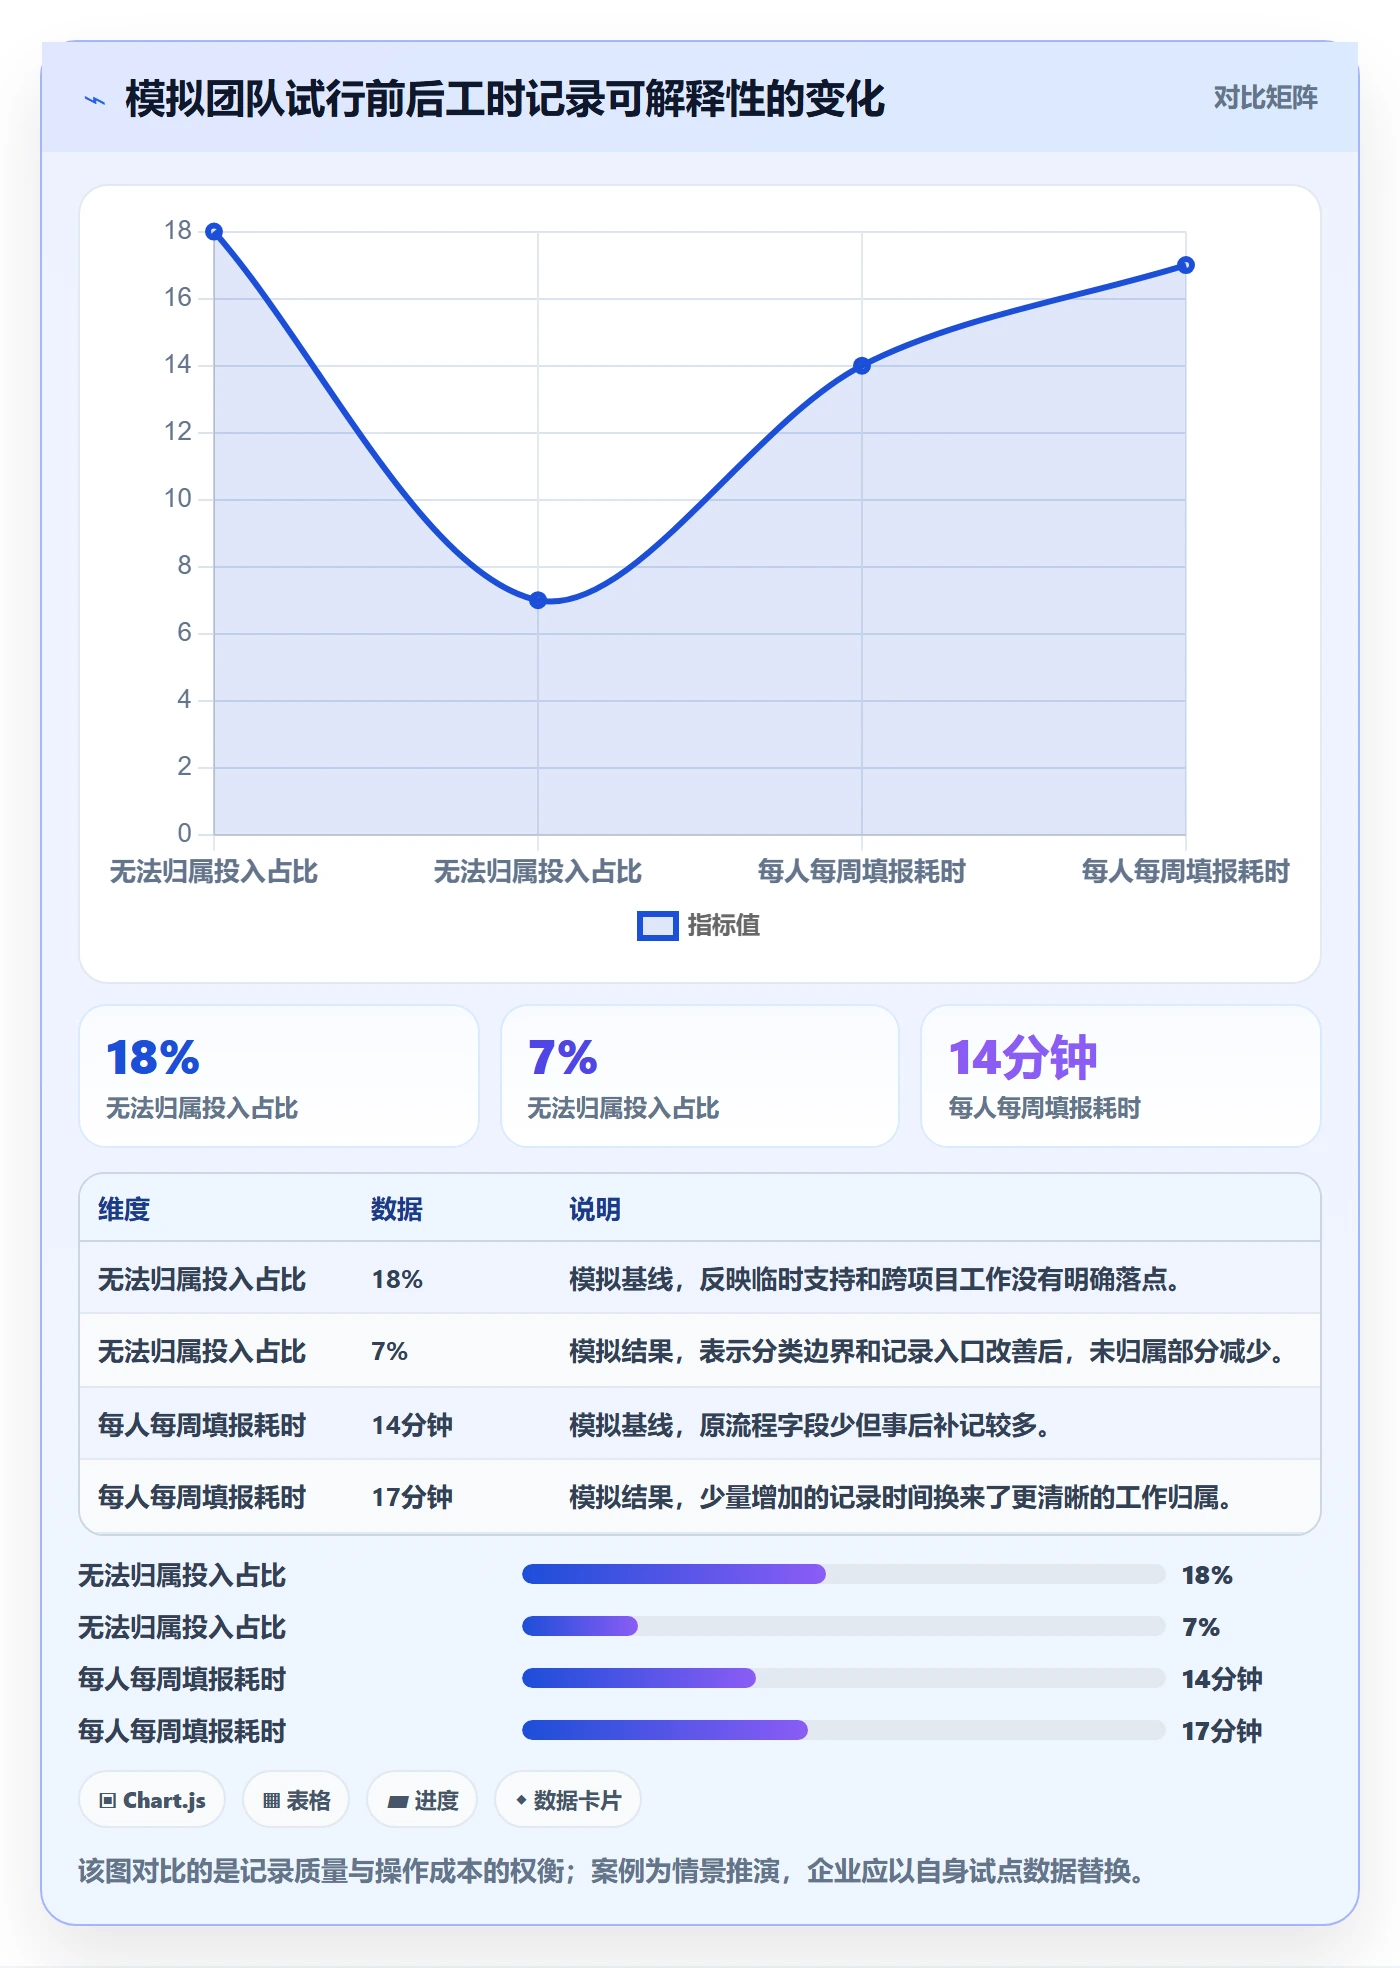Click the 维度 column header

tap(124, 1209)
